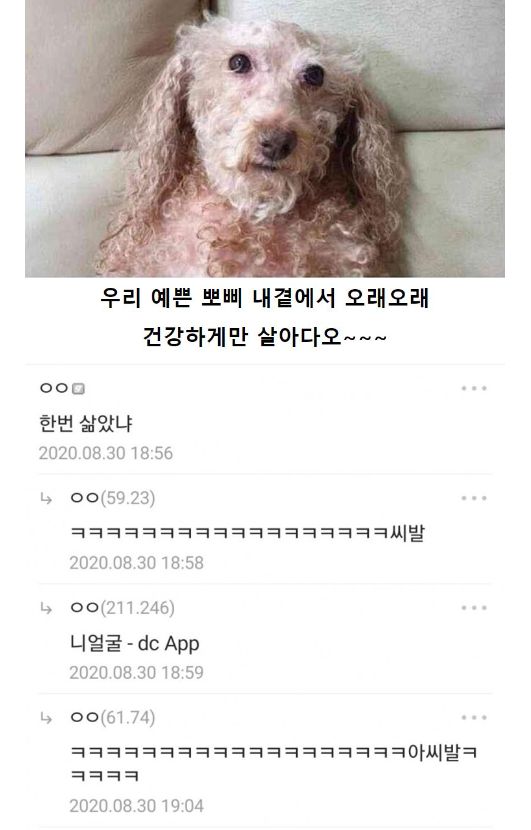Viewport: 531px width, 830px height.
Task: Click the reply text 니얼굴 - dc App
Action: point(134,643)
